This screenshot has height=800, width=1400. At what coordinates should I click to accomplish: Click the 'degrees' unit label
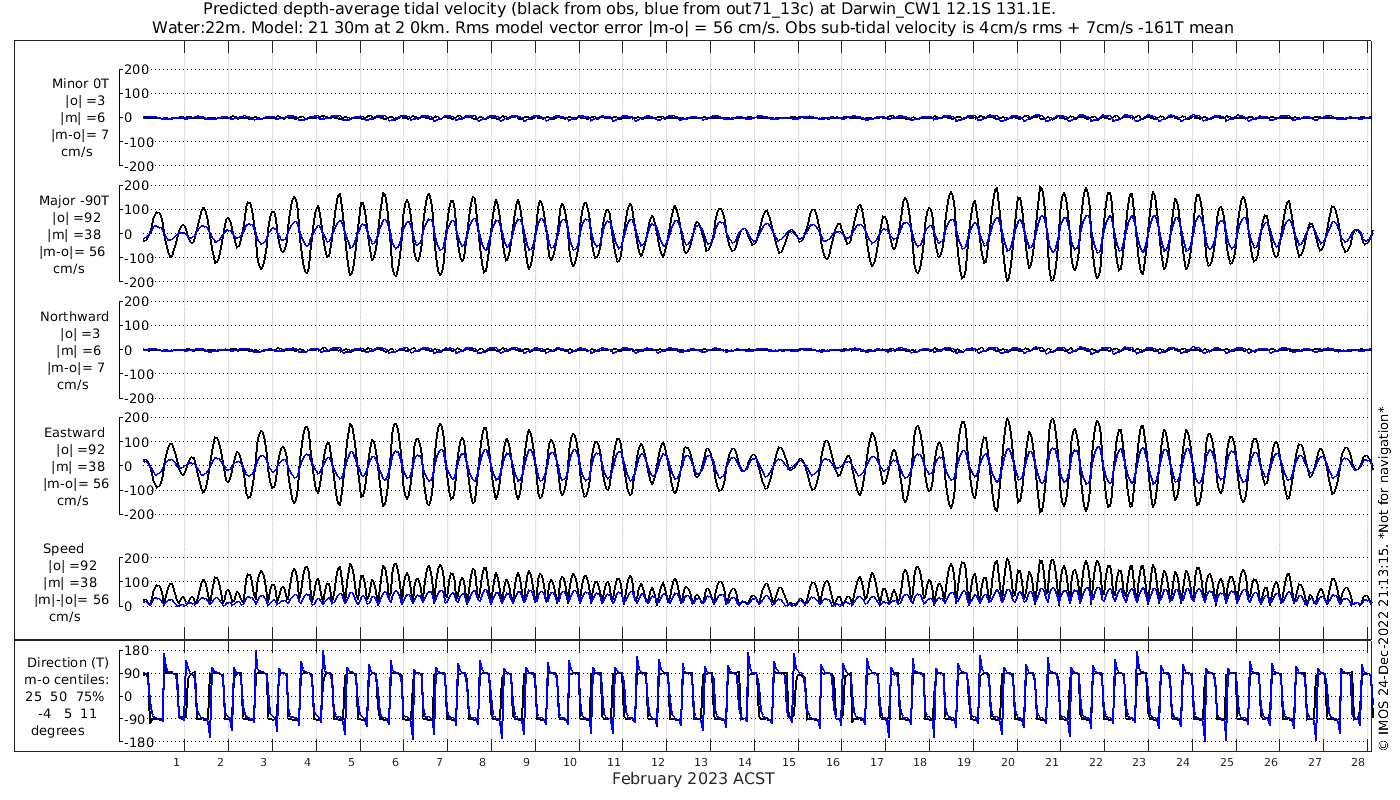coord(57,731)
